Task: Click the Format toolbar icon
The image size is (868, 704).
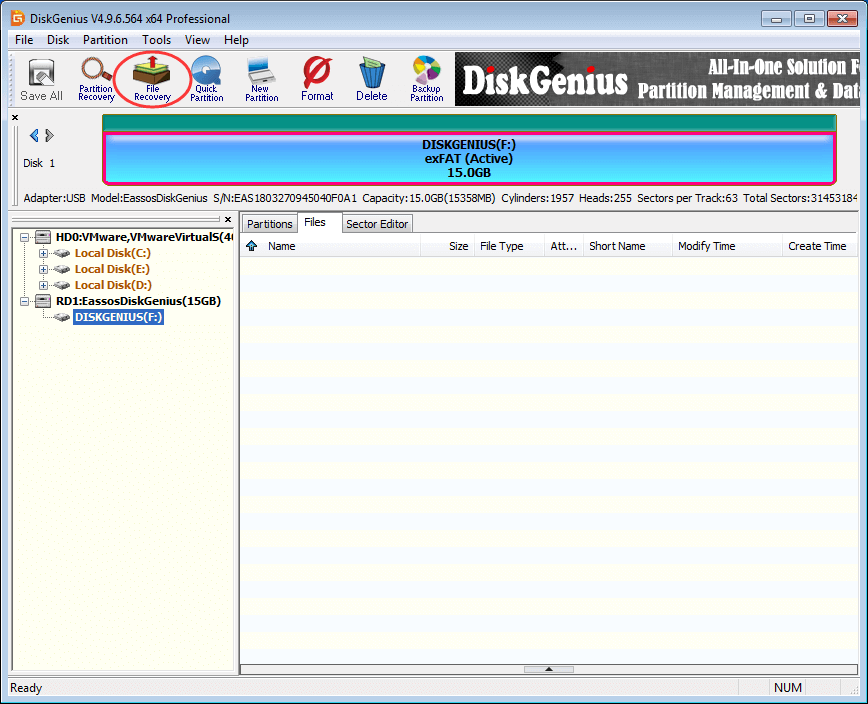Action: point(317,80)
